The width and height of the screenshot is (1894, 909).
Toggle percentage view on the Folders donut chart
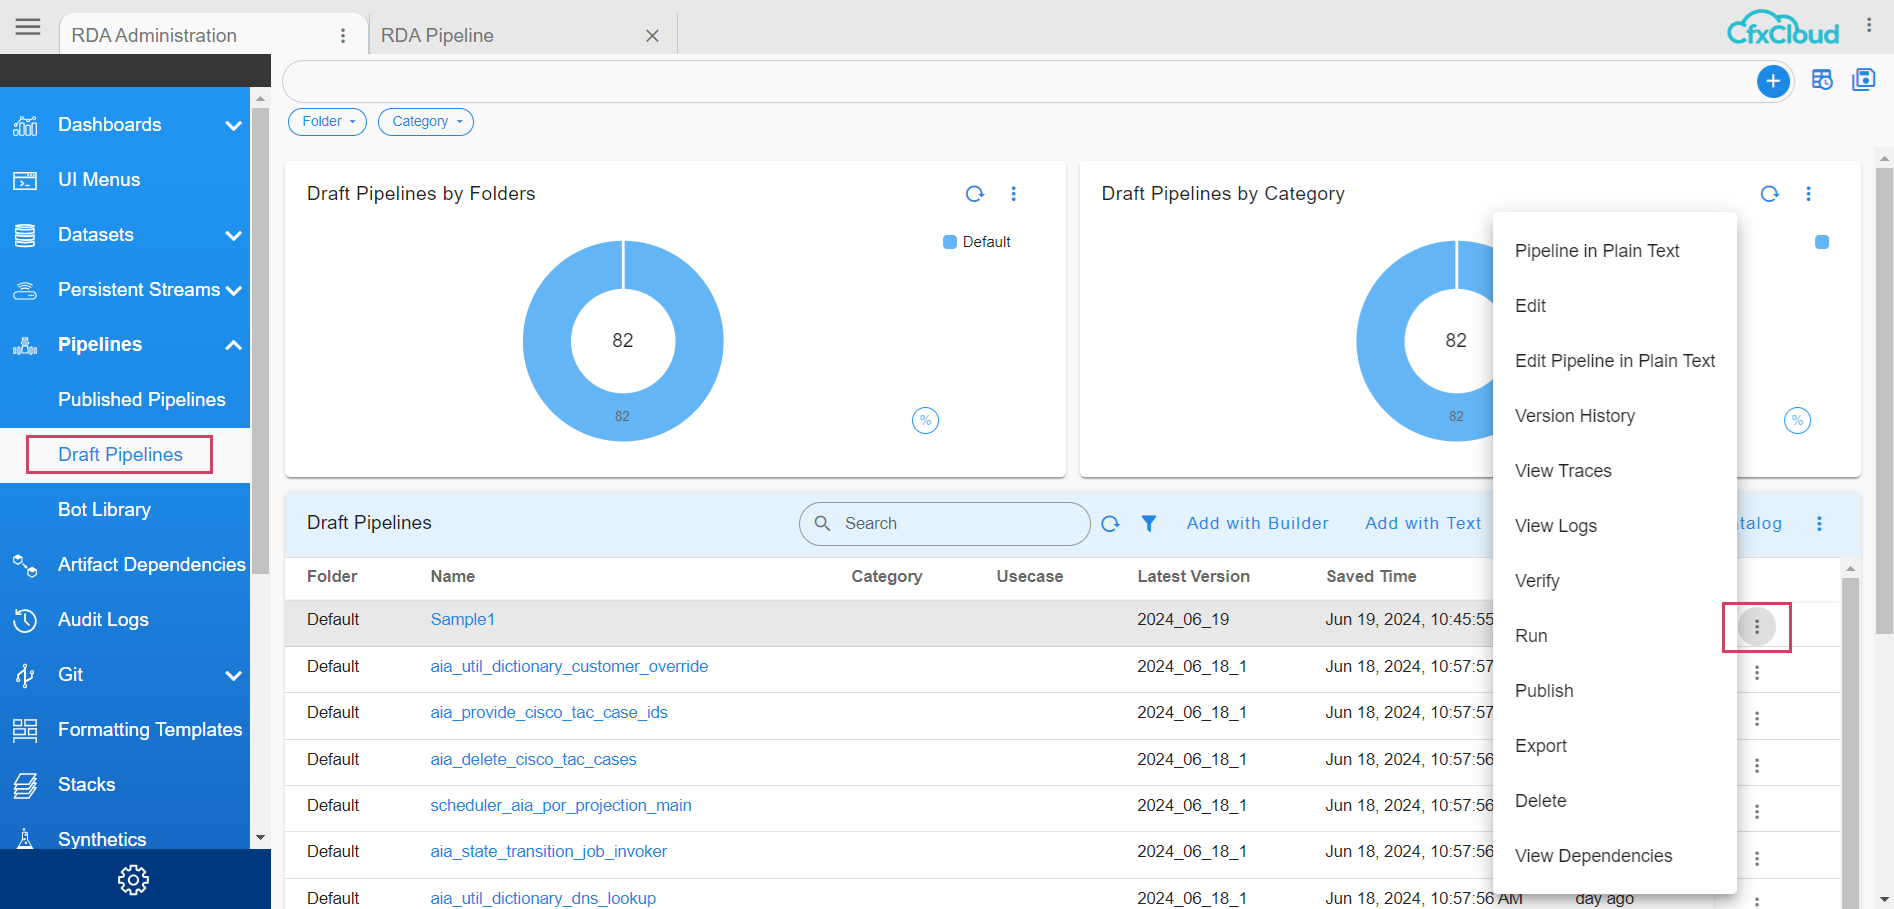[925, 420]
